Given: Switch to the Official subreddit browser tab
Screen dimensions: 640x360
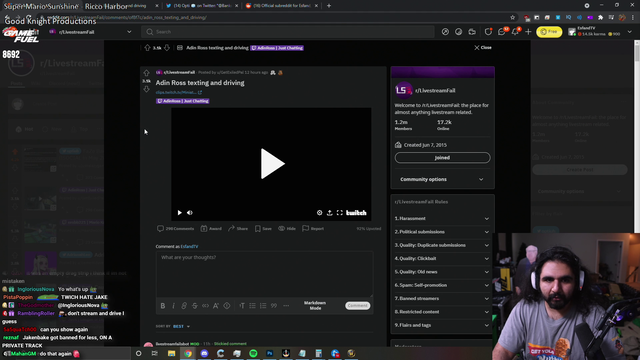Looking at the screenshot, I should tap(282, 6).
